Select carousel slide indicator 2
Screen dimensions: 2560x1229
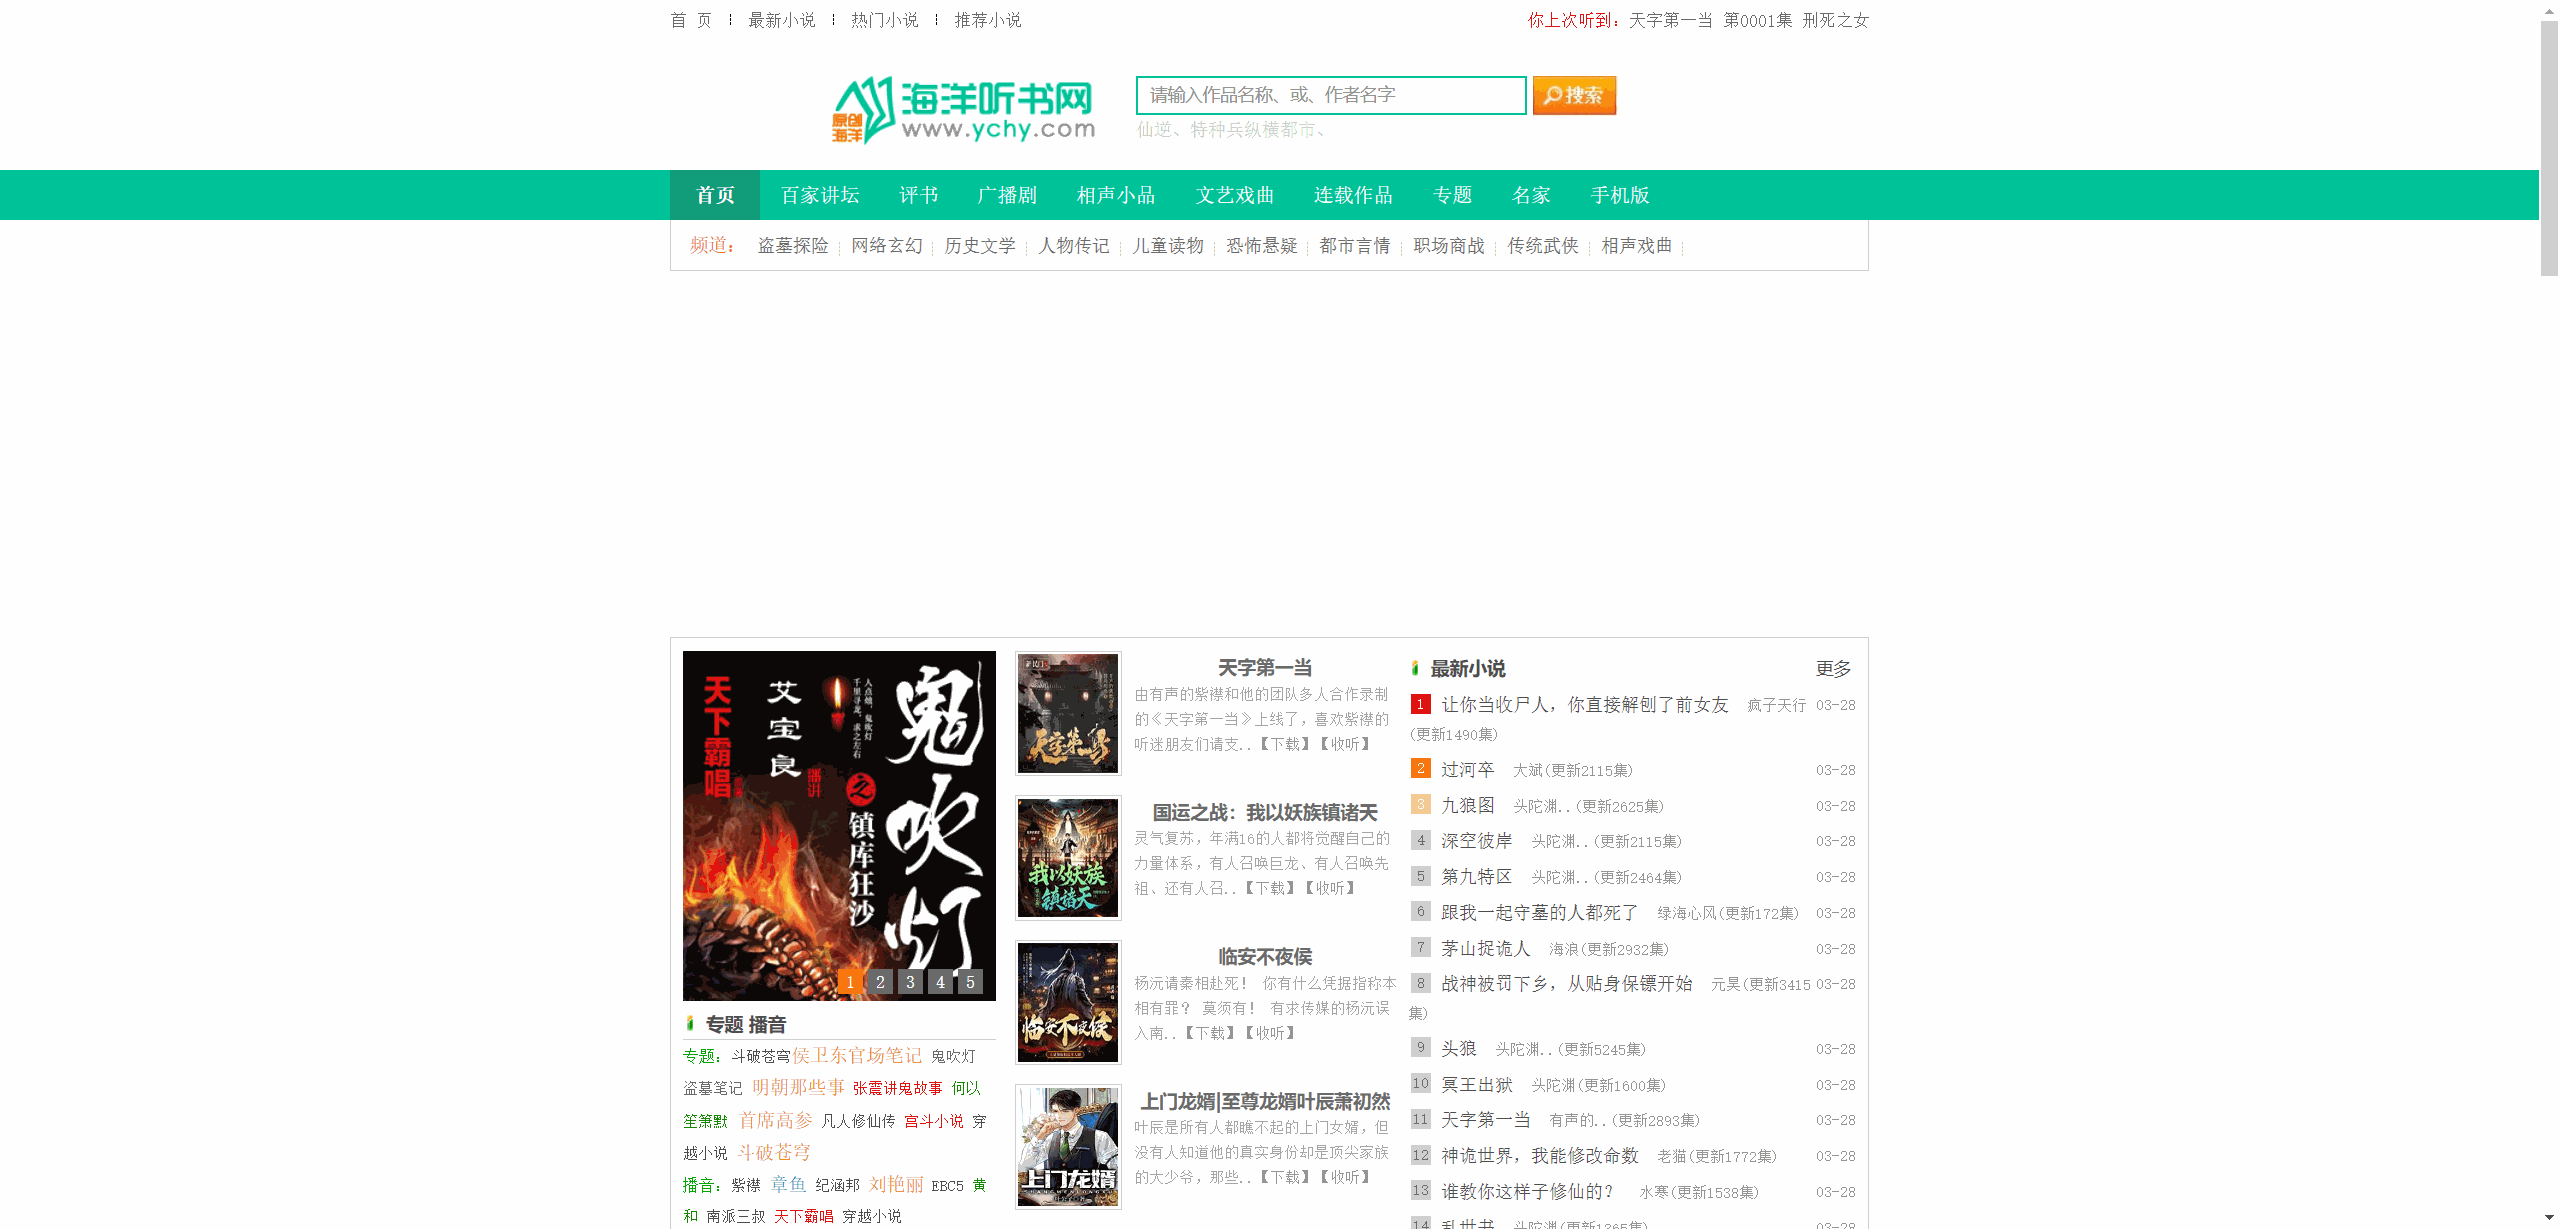pos(879,981)
